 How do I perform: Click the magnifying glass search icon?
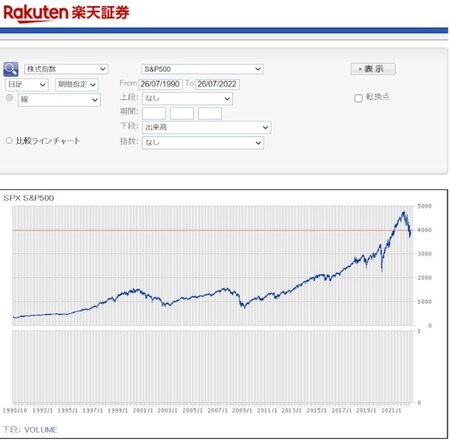point(11,69)
